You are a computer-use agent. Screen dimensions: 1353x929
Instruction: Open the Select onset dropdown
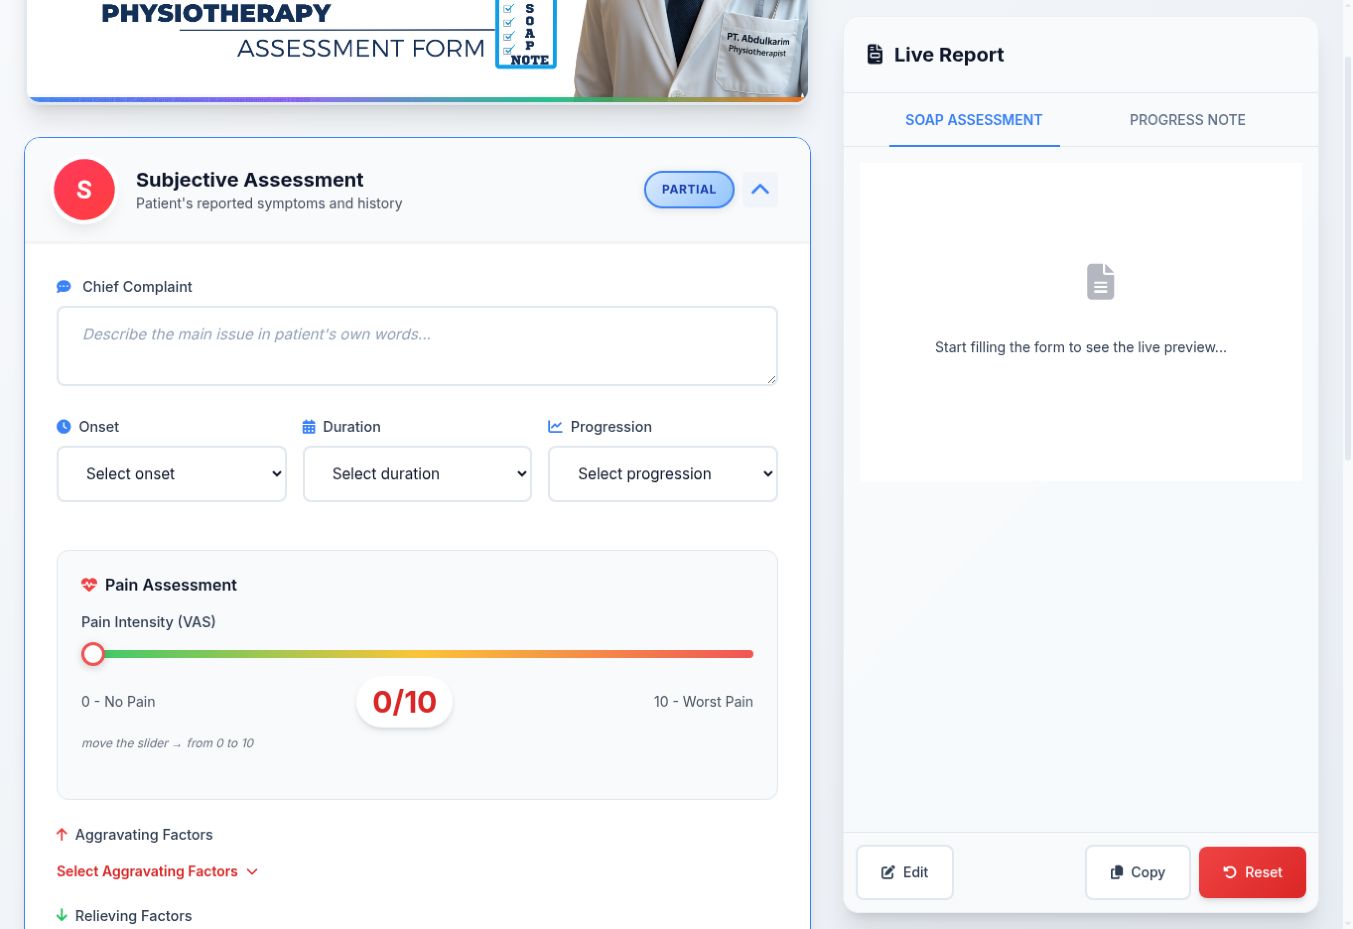172,474
